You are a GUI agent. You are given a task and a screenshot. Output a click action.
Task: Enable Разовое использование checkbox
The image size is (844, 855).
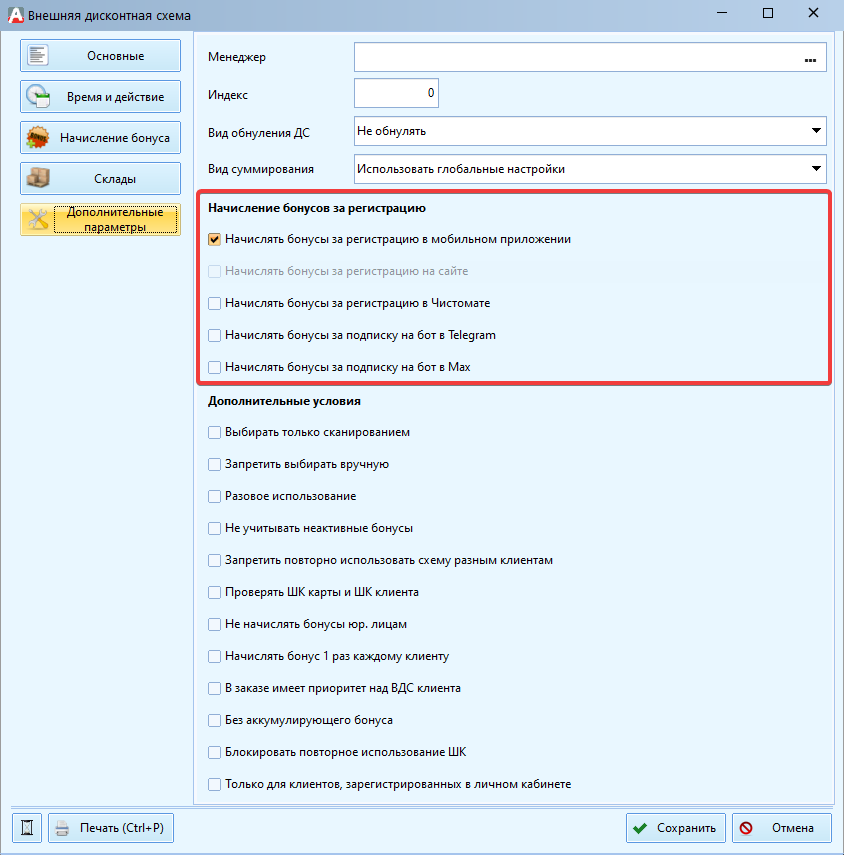214,496
